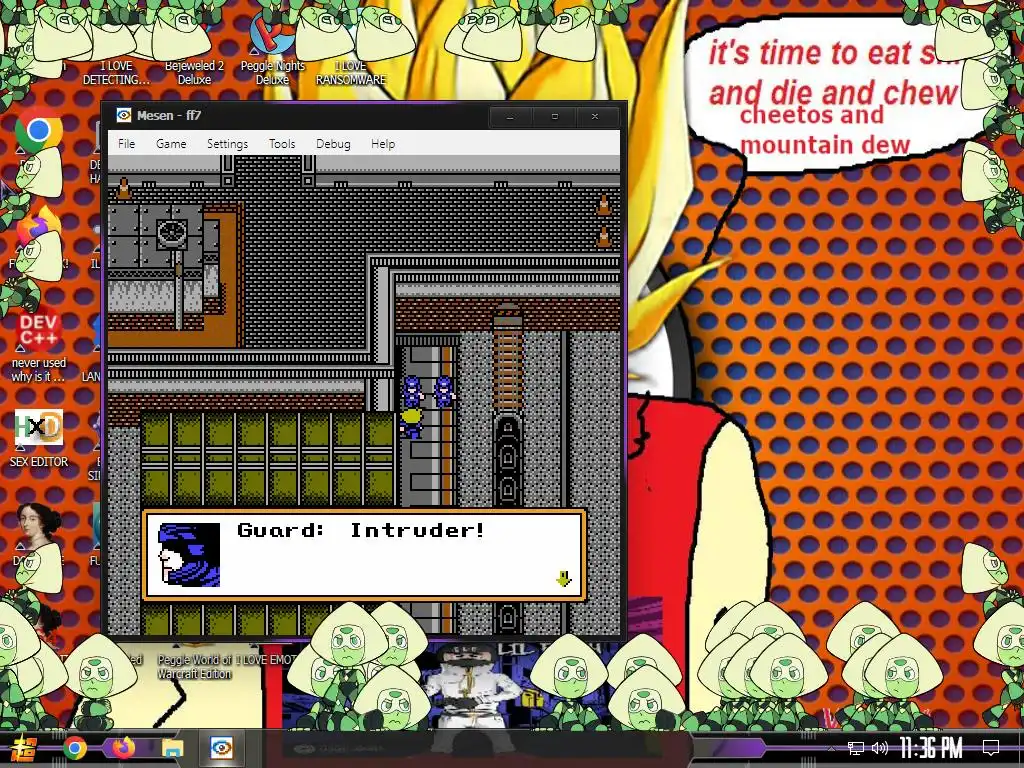Viewport: 1024px width, 768px height.
Task: Click the 'never used why is it...' label
Action: point(39,370)
